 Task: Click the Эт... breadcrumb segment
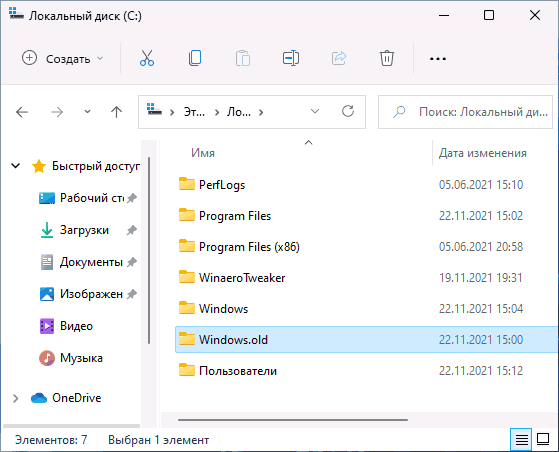point(194,112)
